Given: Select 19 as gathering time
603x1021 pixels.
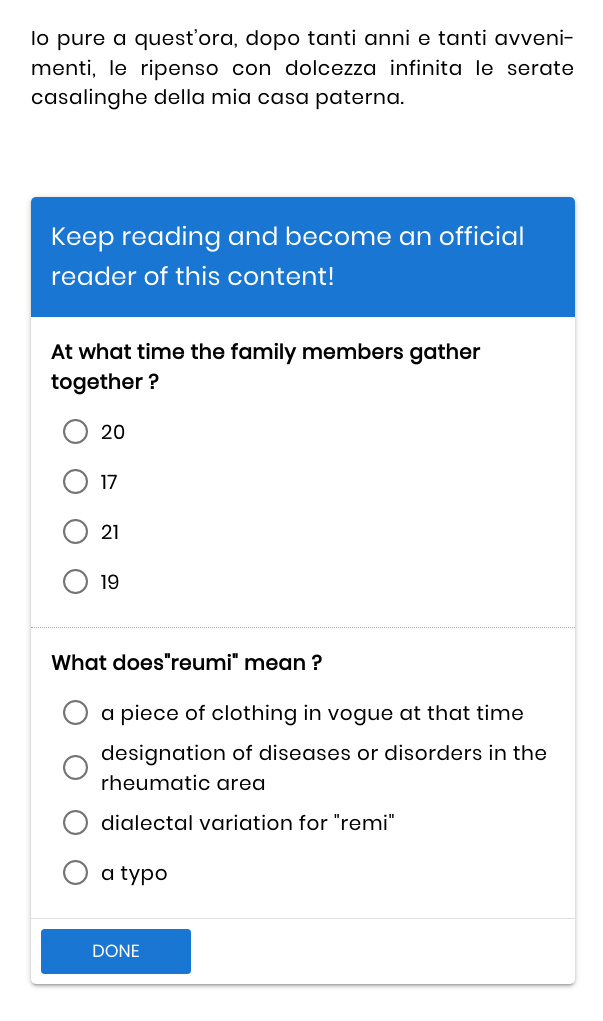Looking at the screenshot, I should click(76, 582).
